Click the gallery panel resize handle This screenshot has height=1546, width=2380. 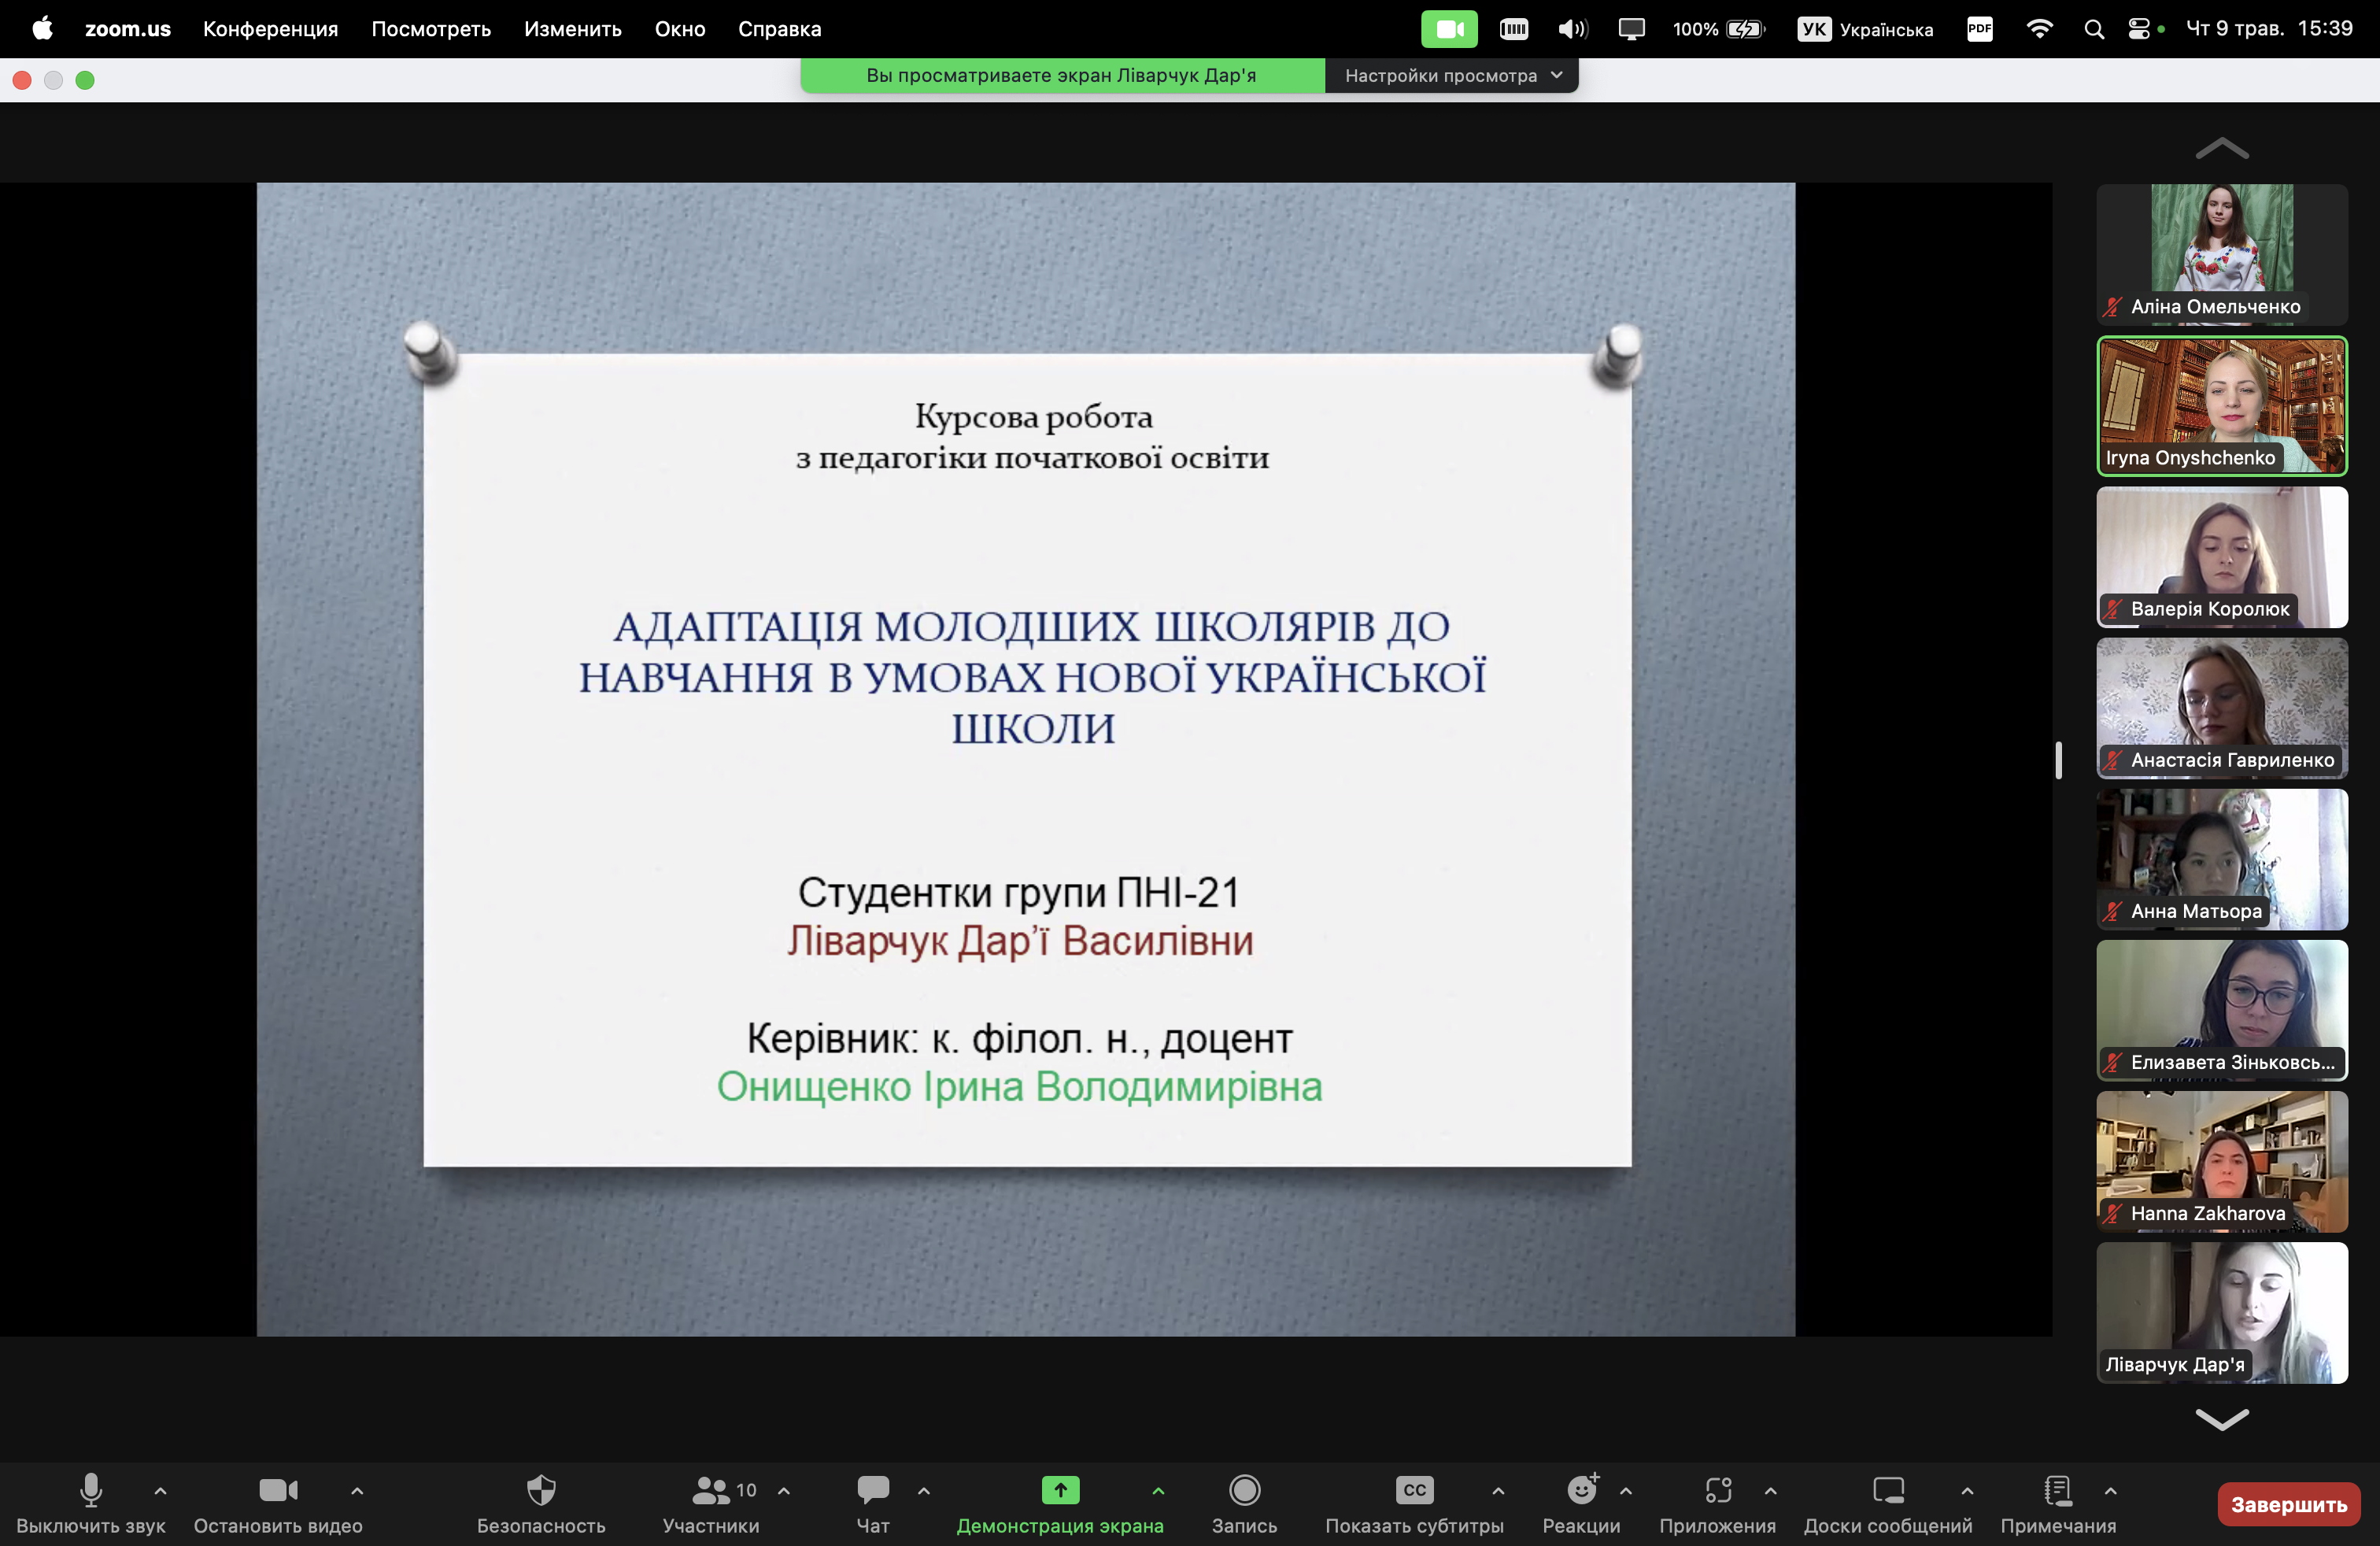pyautogui.click(x=2058, y=760)
